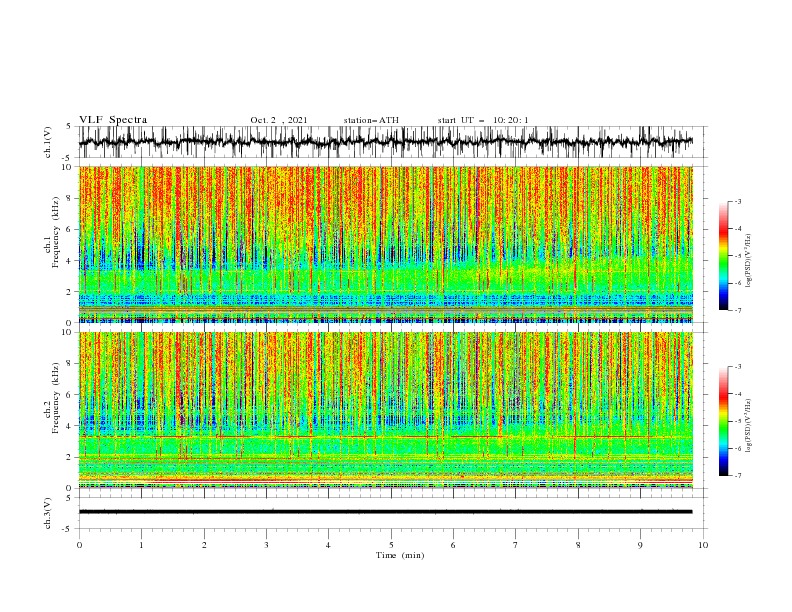The height and width of the screenshot is (612, 792).
Task: Click time axis tick label '5'
Action: [391, 545]
